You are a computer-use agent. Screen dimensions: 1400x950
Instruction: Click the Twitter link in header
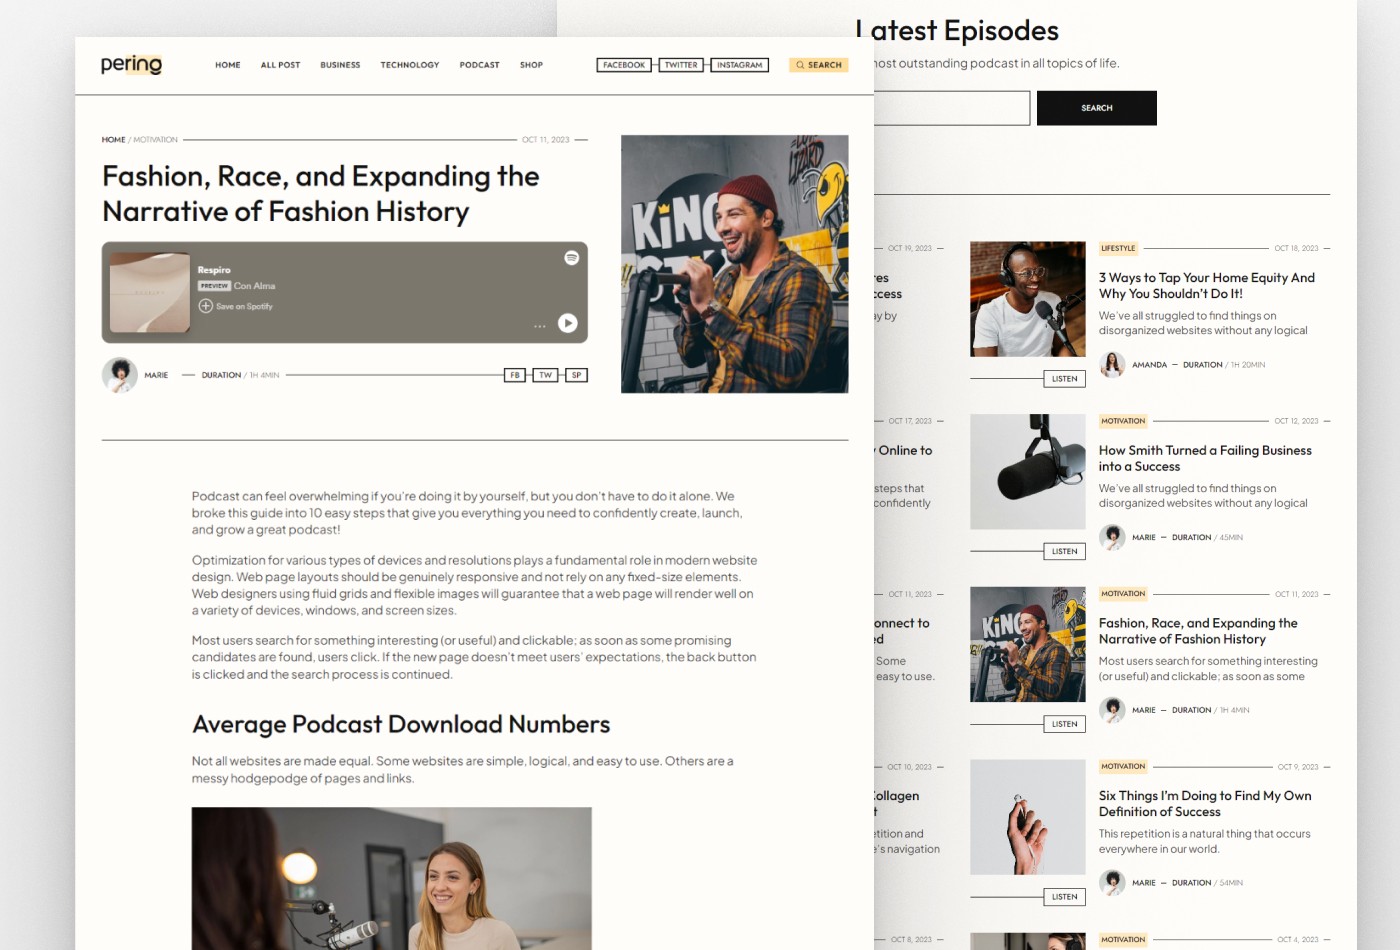[x=681, y=65]
